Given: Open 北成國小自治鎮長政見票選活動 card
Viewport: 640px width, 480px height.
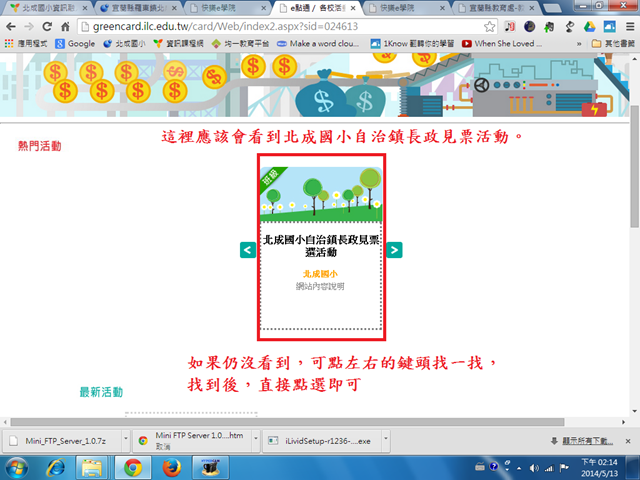Looking at the screenshot, I should (320, 245).
